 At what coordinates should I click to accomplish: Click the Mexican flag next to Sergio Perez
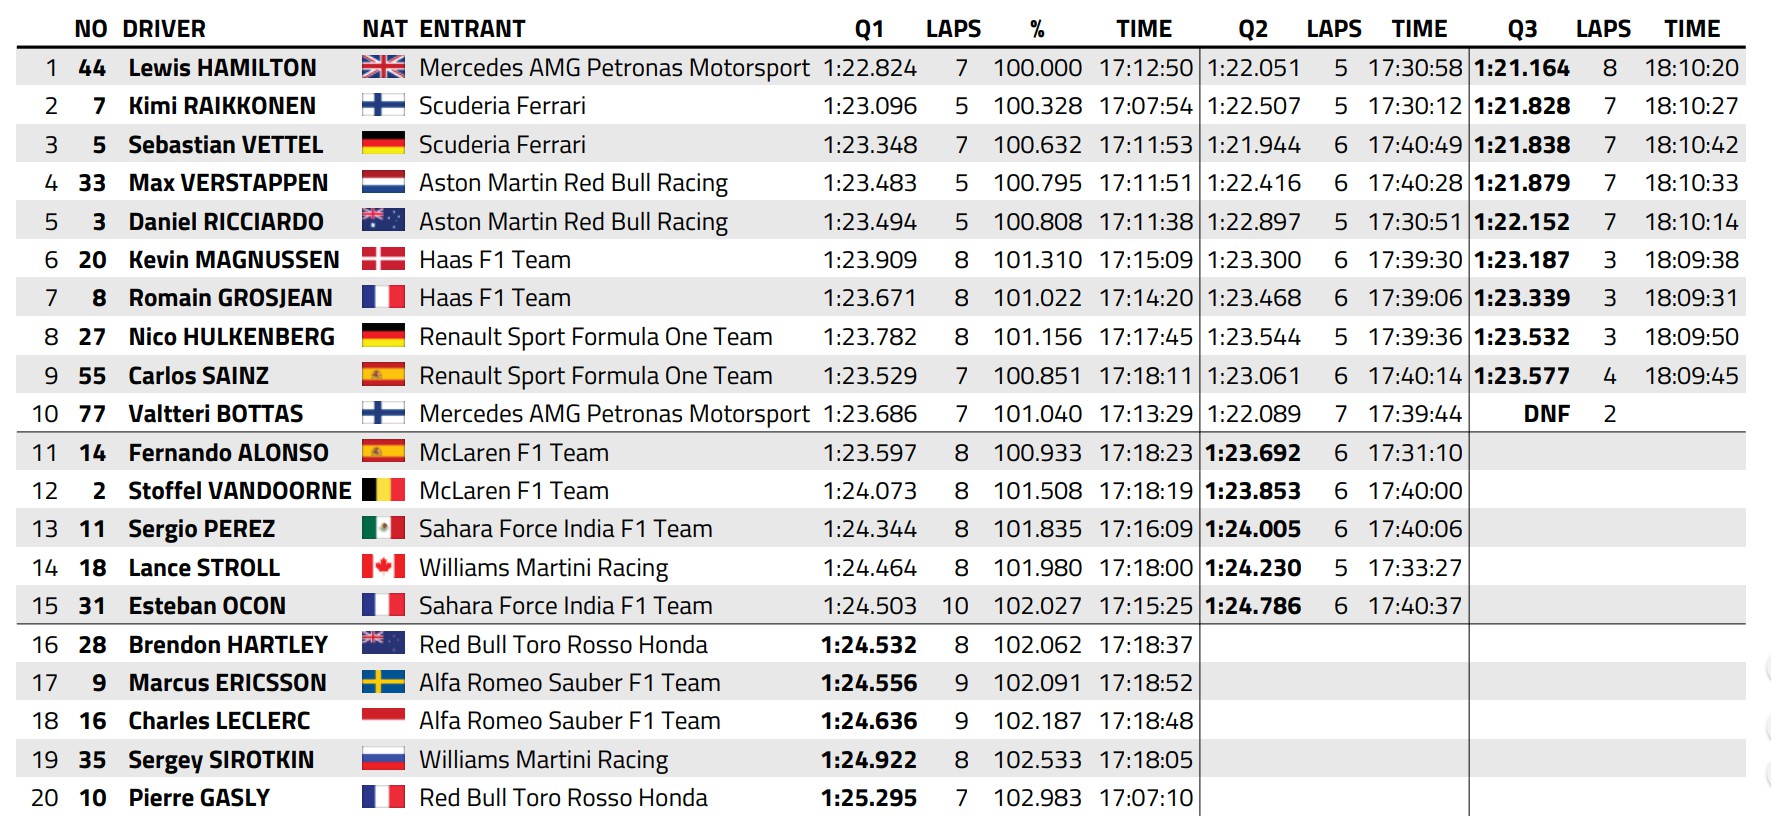383,528
